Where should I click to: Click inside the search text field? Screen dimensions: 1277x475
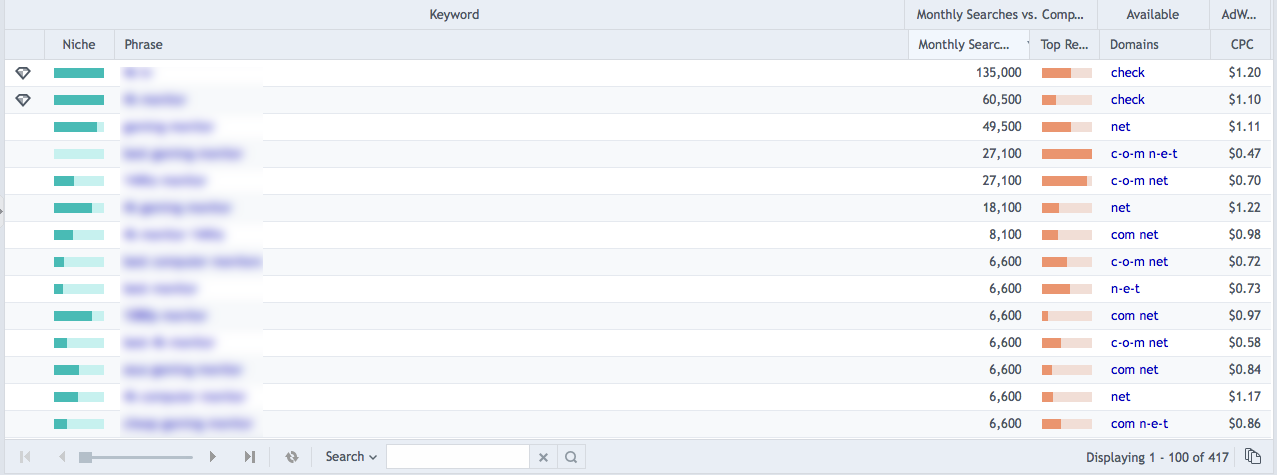(457, 457)
